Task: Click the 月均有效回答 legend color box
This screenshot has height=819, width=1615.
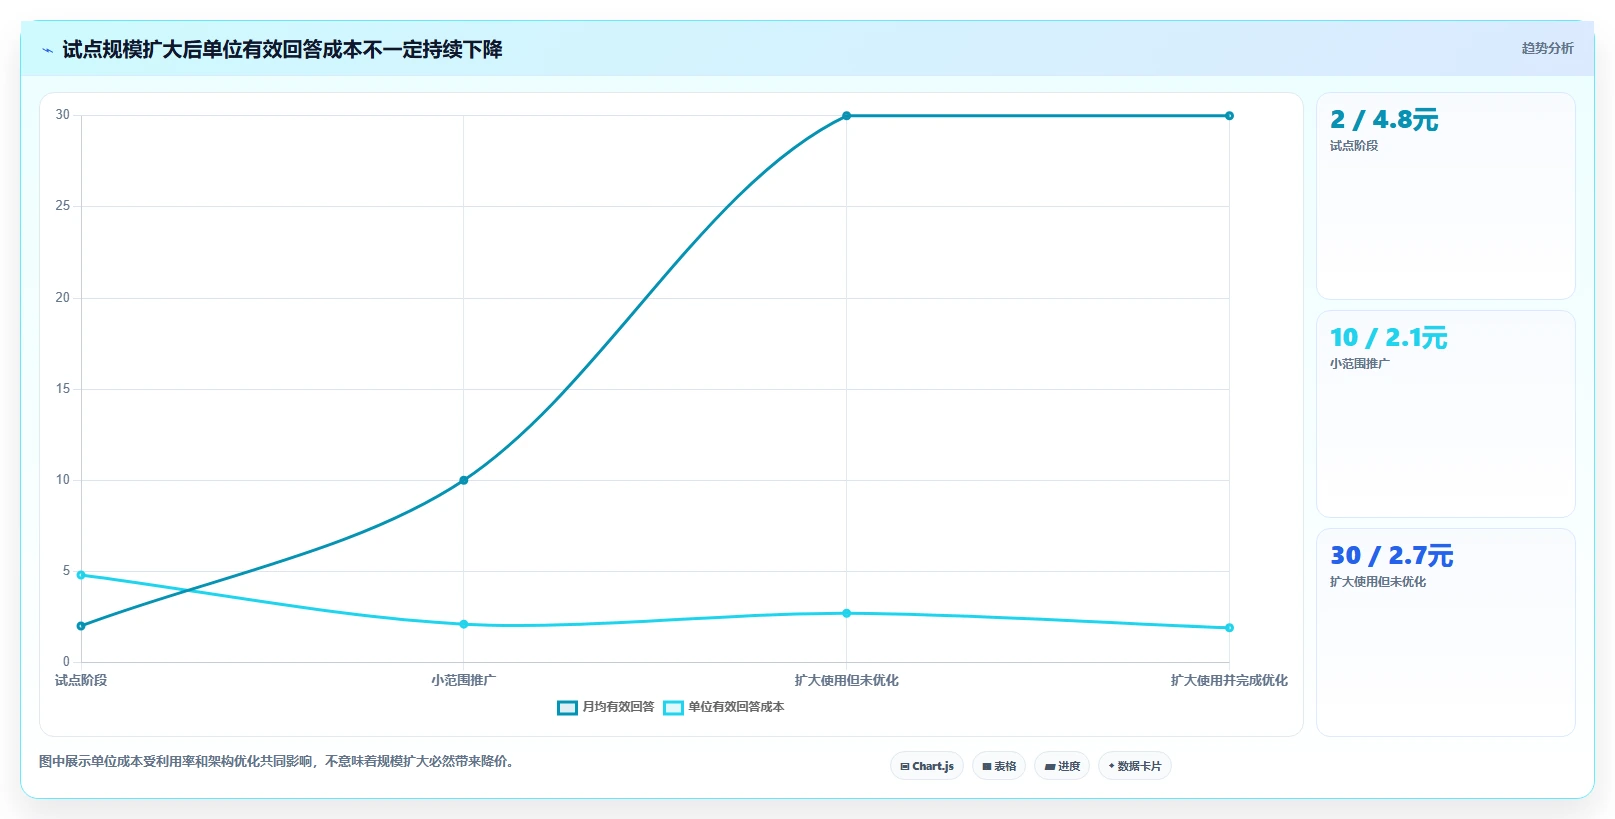Action: pyautogui.click(x=567, y=707)
